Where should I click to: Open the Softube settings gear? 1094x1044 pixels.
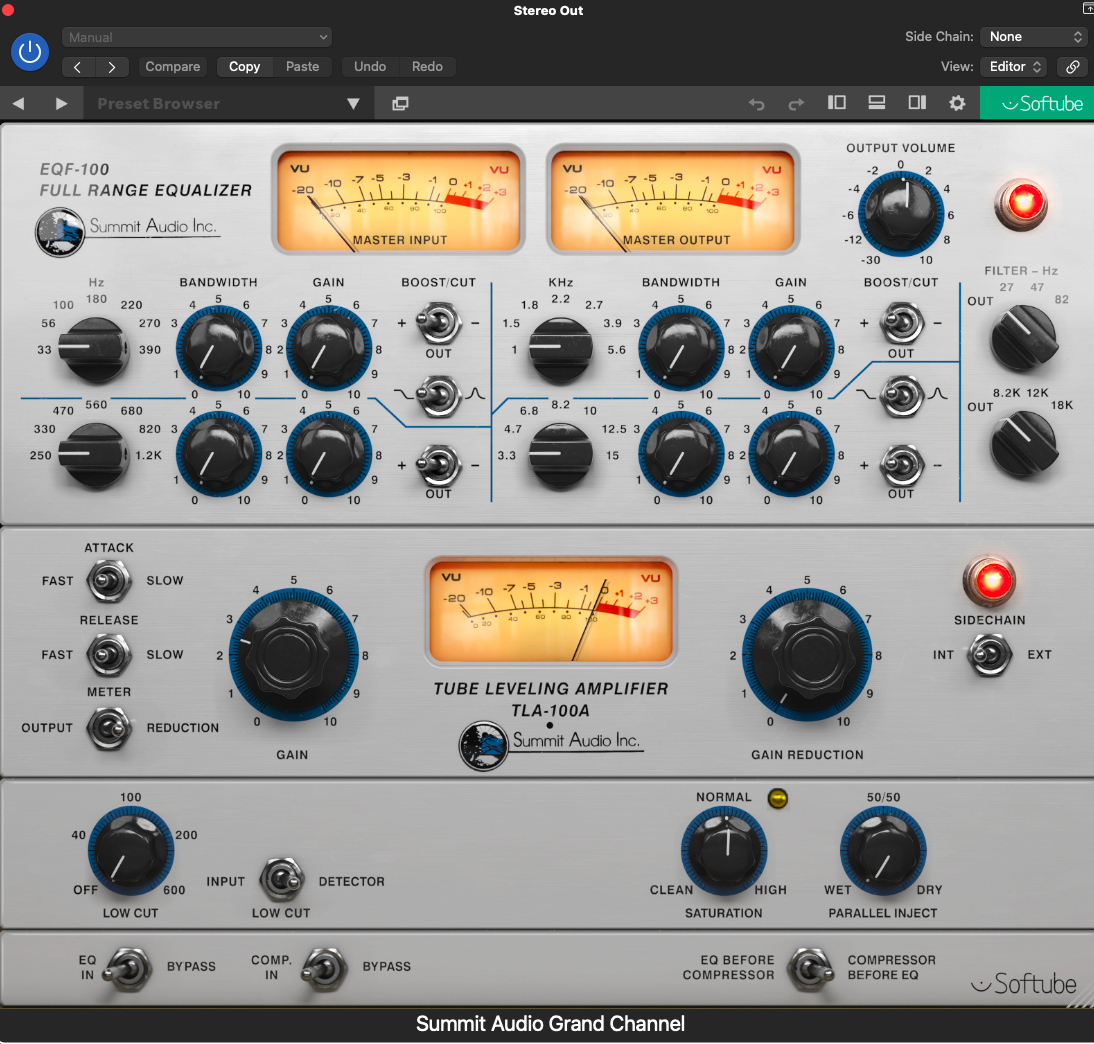957,103
